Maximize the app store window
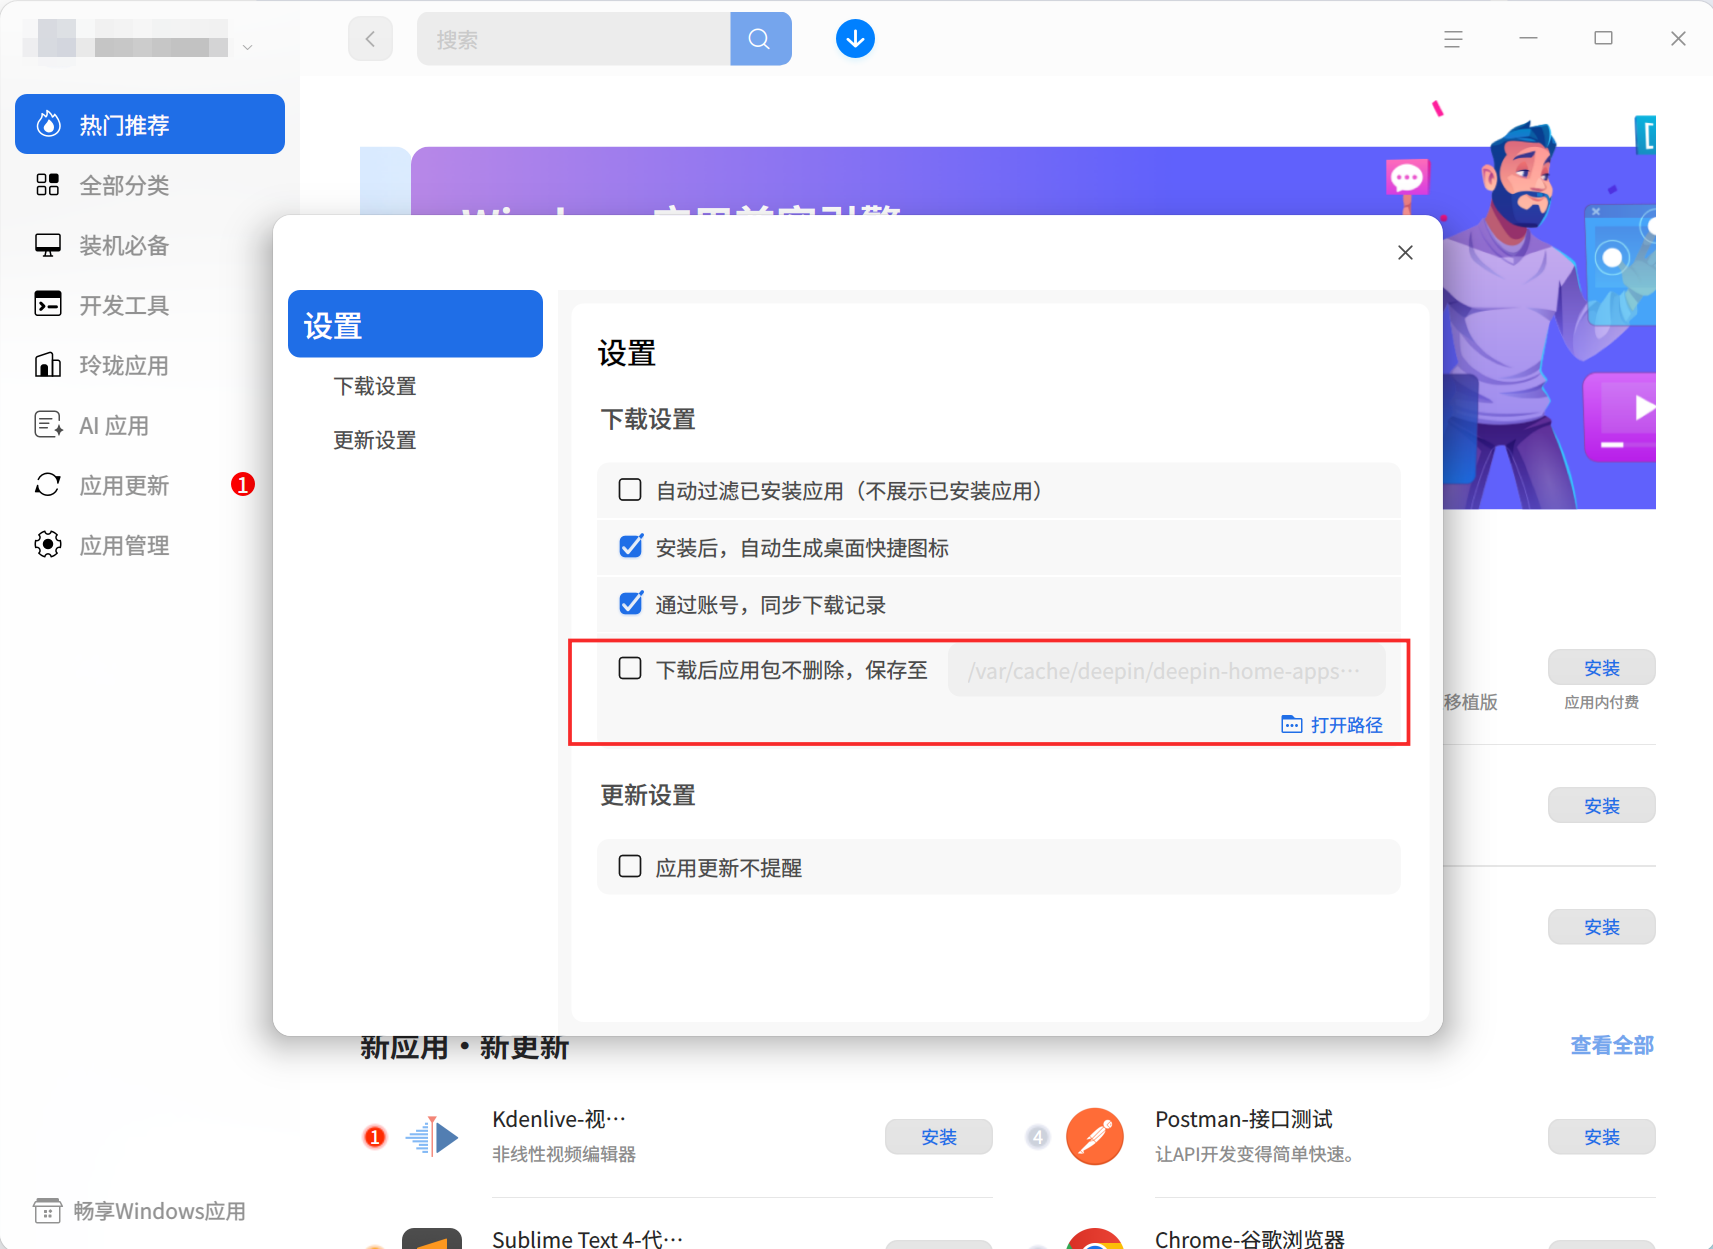Viewport: 1713px width, 1249px height. pos(1603,38)
